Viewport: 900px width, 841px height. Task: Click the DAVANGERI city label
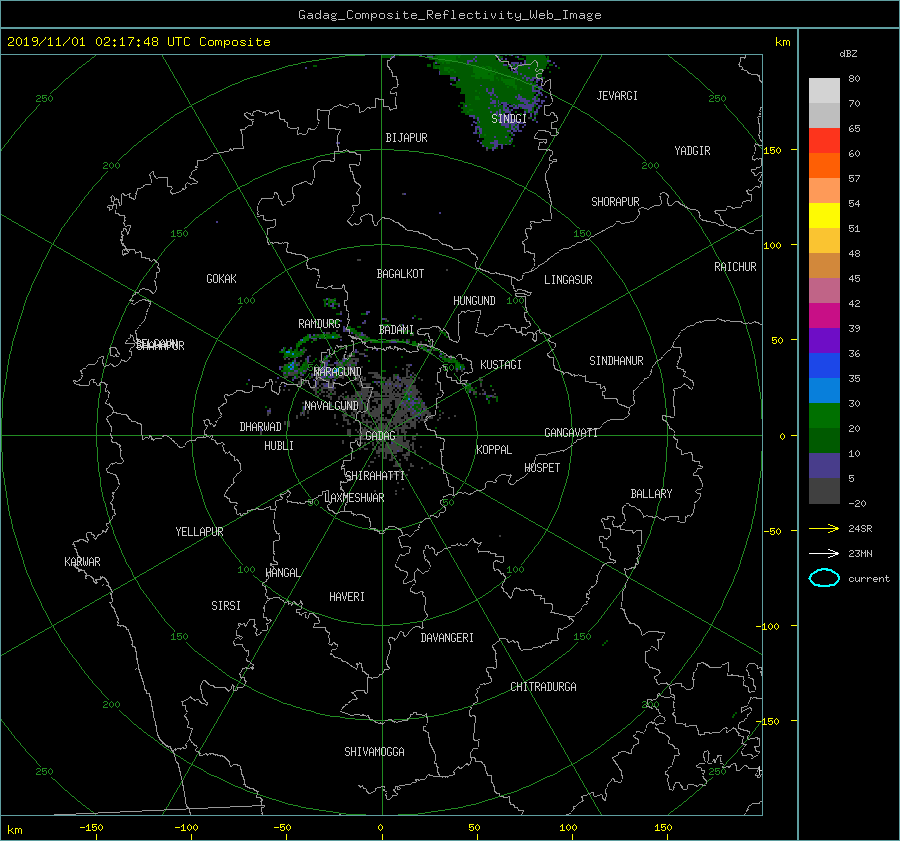pyautogui.click(x=447, y=638)
